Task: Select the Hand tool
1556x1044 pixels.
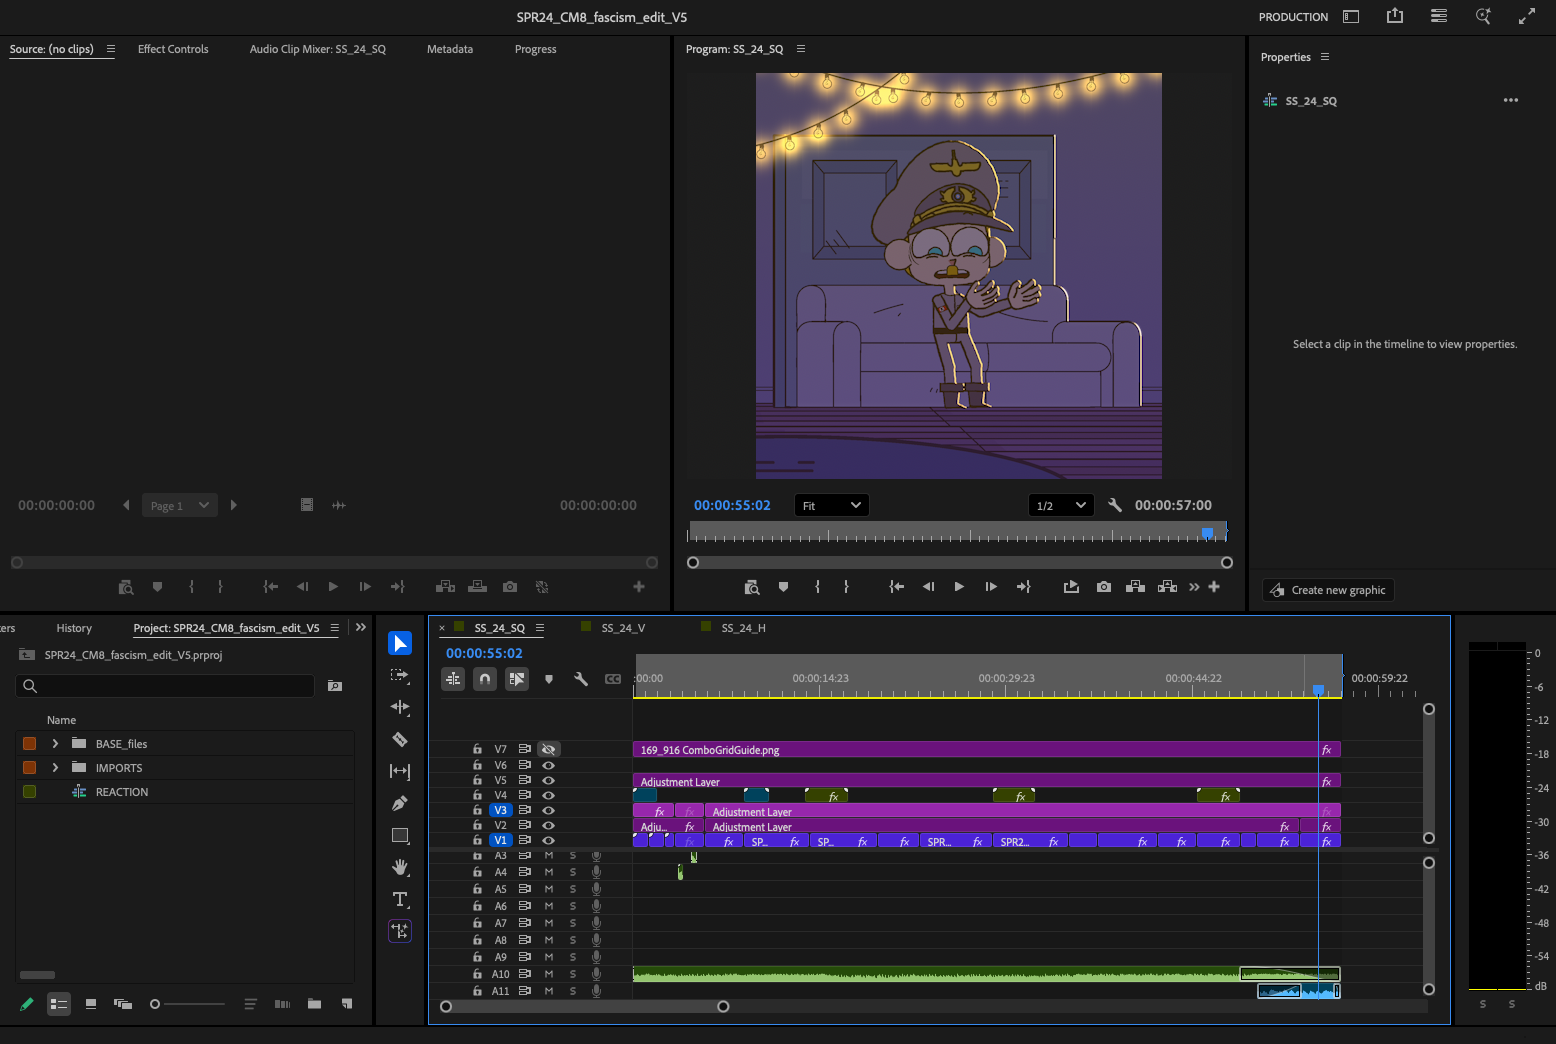Action: click(400, 867)
